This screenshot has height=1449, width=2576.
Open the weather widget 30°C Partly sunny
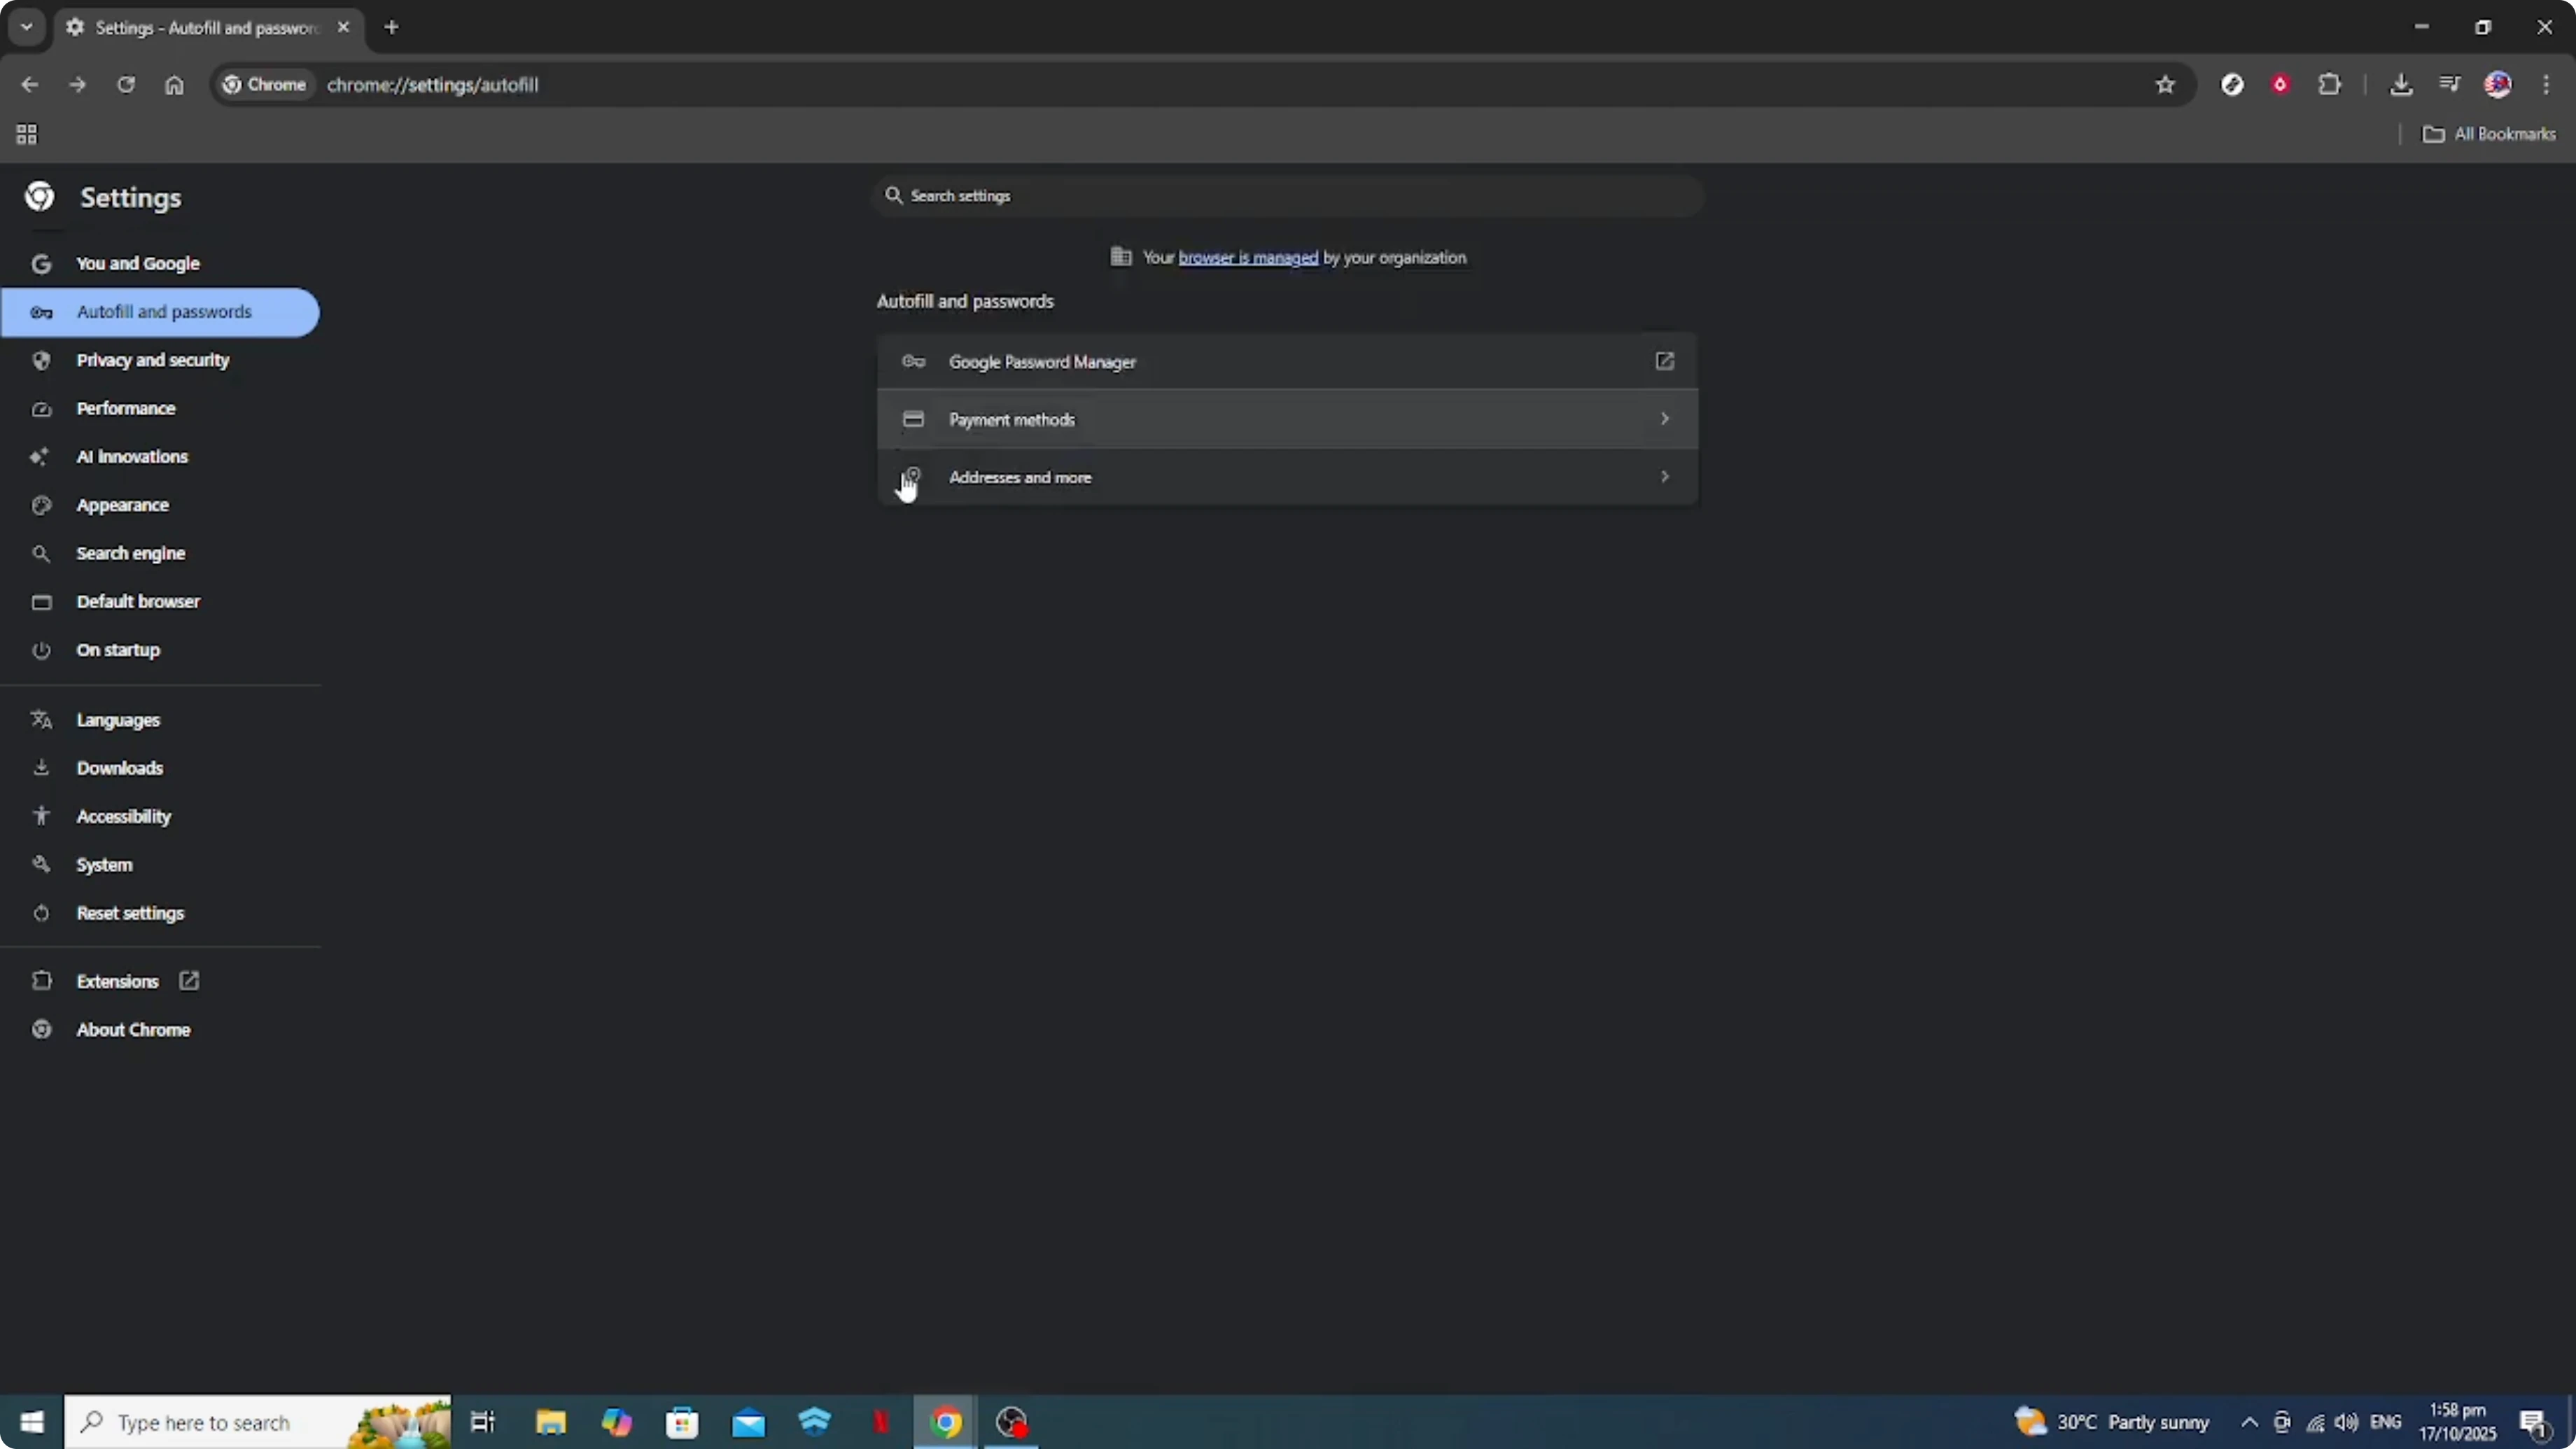2112,1422
